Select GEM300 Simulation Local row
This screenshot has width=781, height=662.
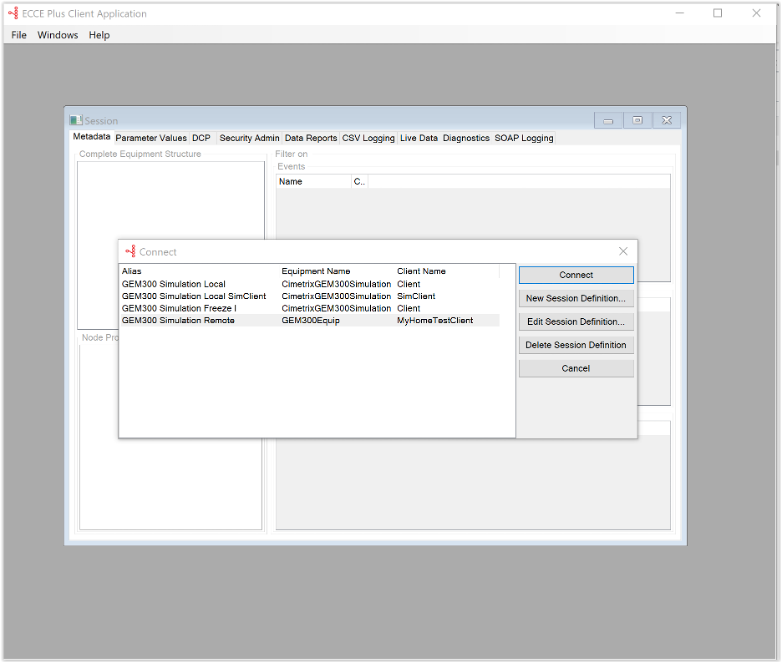click(x=174, y=284)
